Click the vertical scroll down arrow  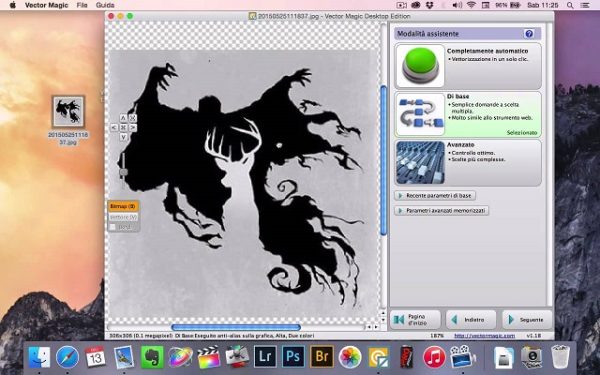383,320
